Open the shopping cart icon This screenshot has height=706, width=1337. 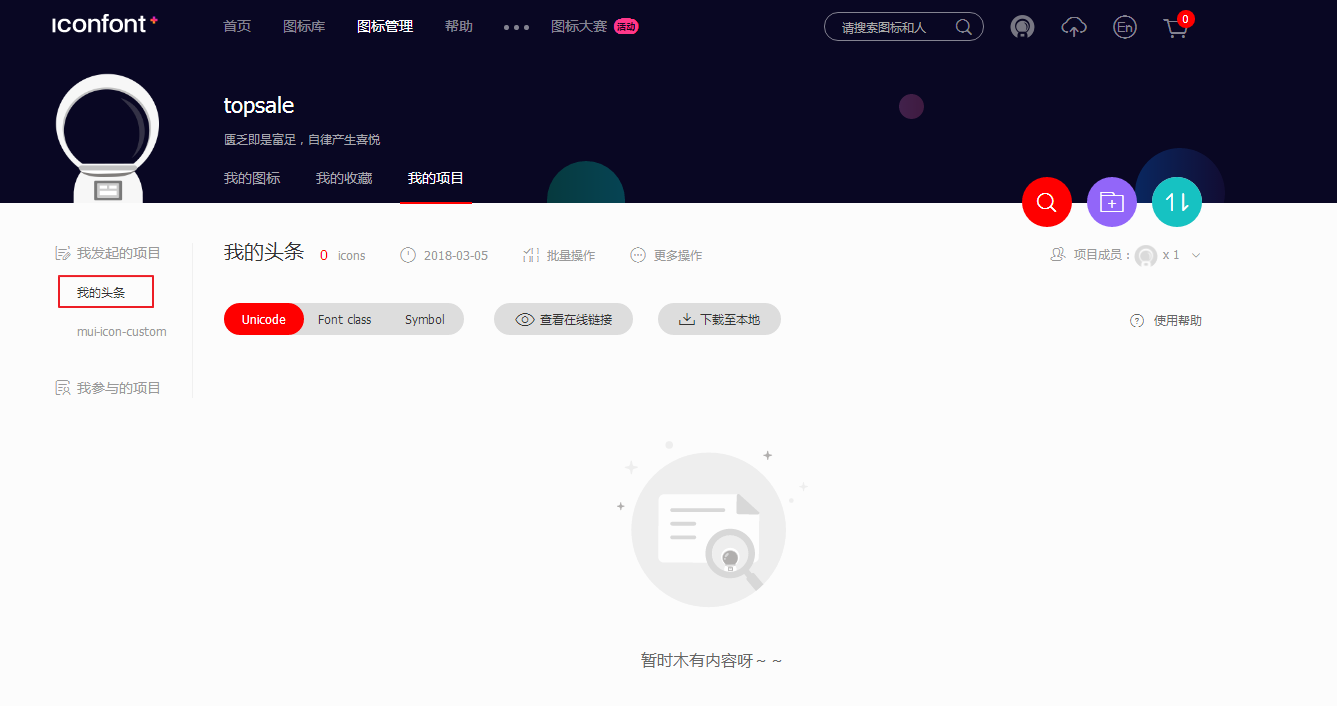point(1176,28)
